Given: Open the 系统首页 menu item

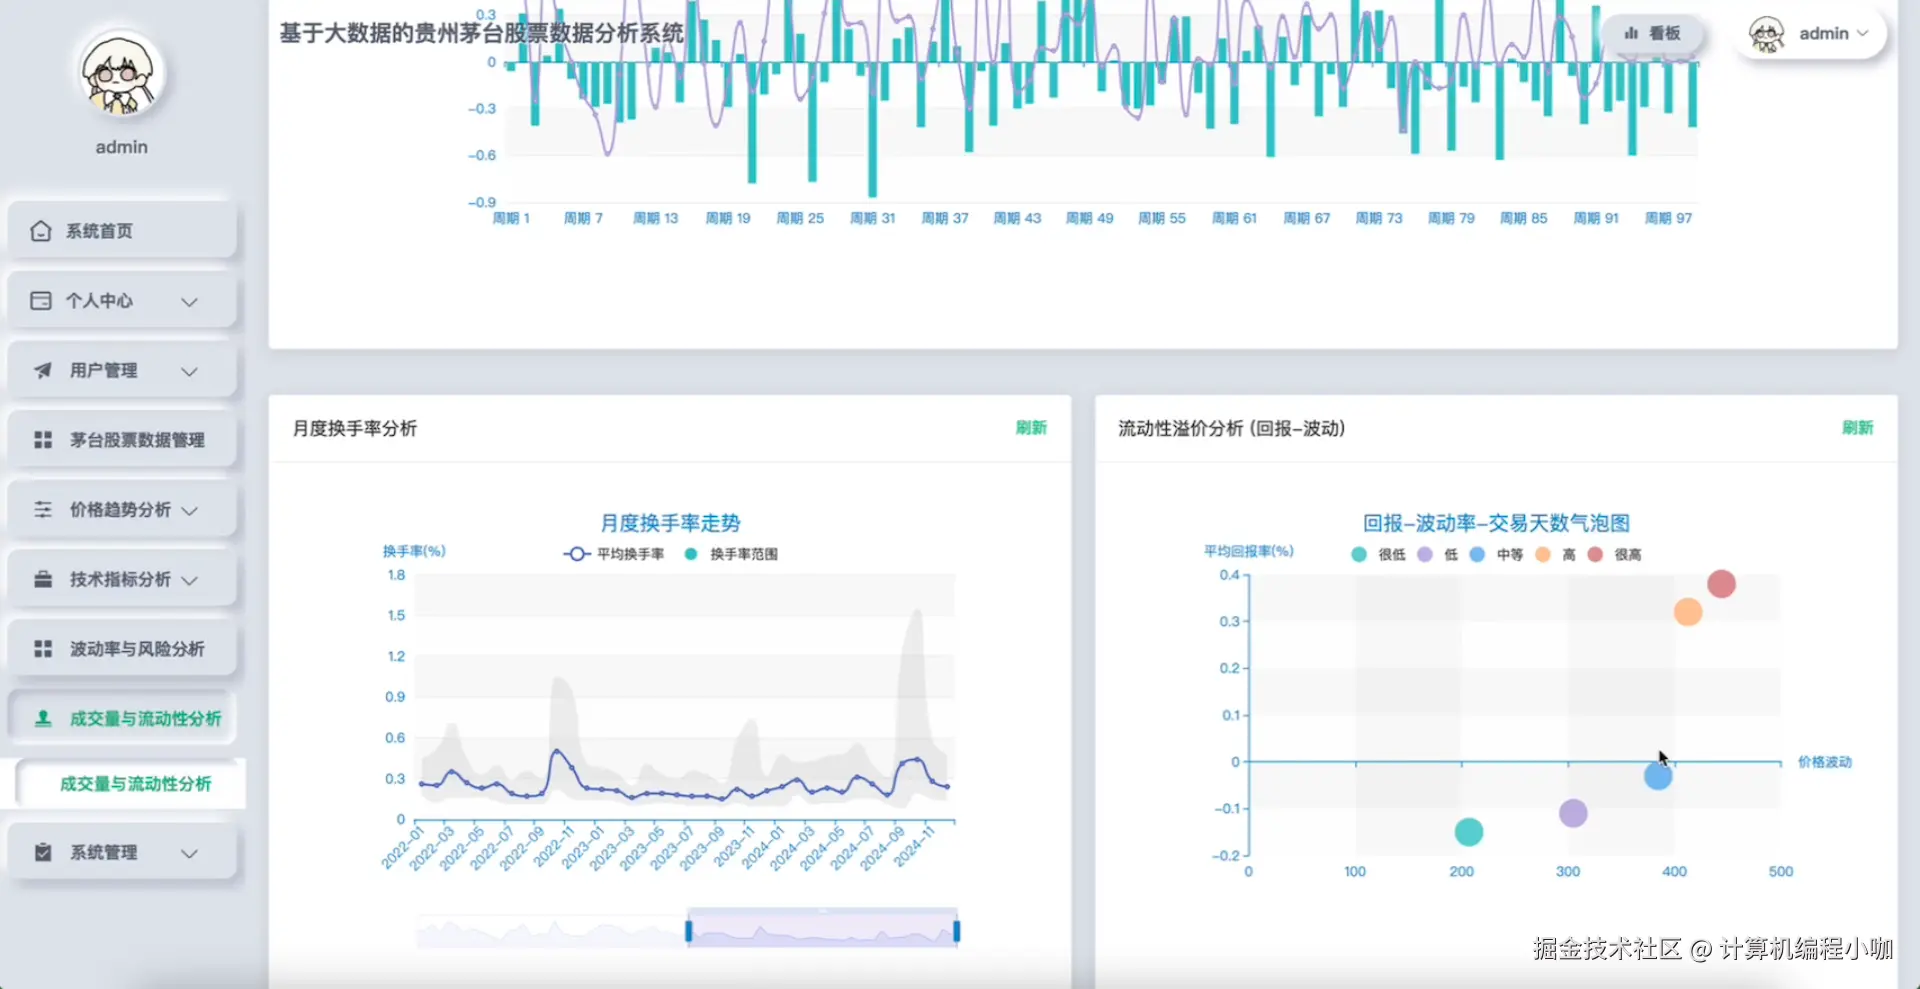Looking at the screenshot, I should click(x=122, y=231).
